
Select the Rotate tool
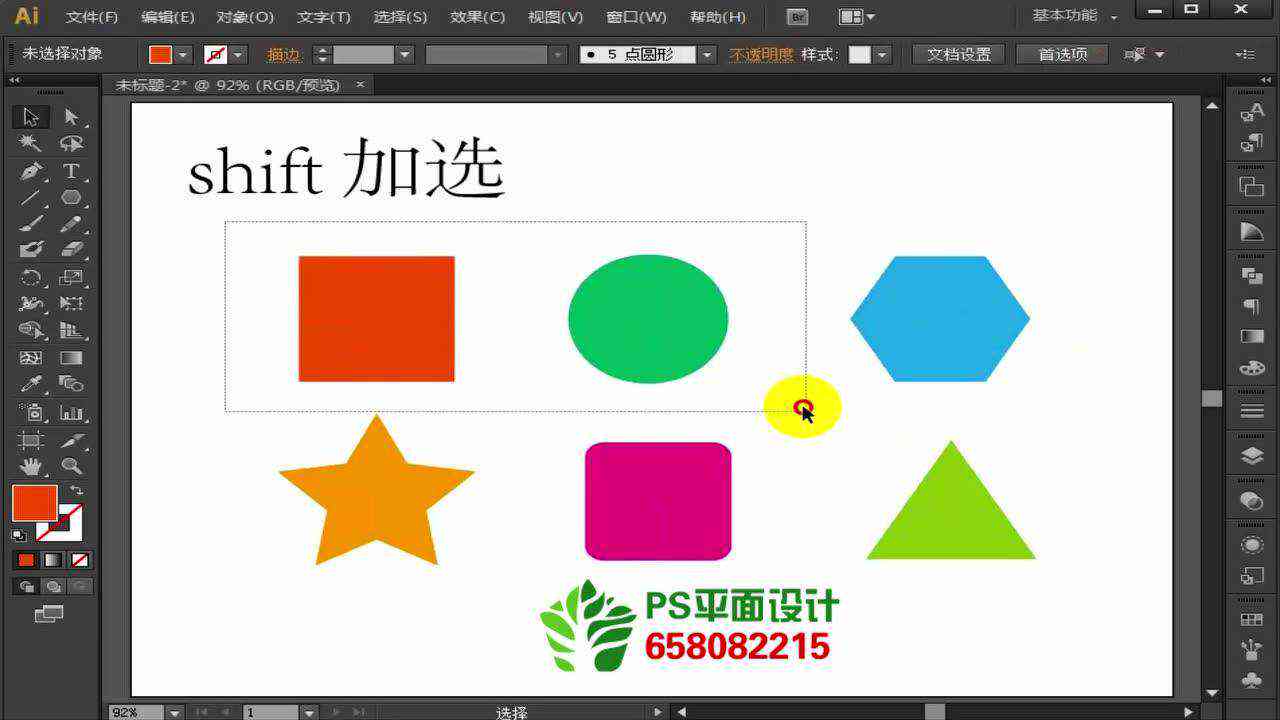point(31,277)
